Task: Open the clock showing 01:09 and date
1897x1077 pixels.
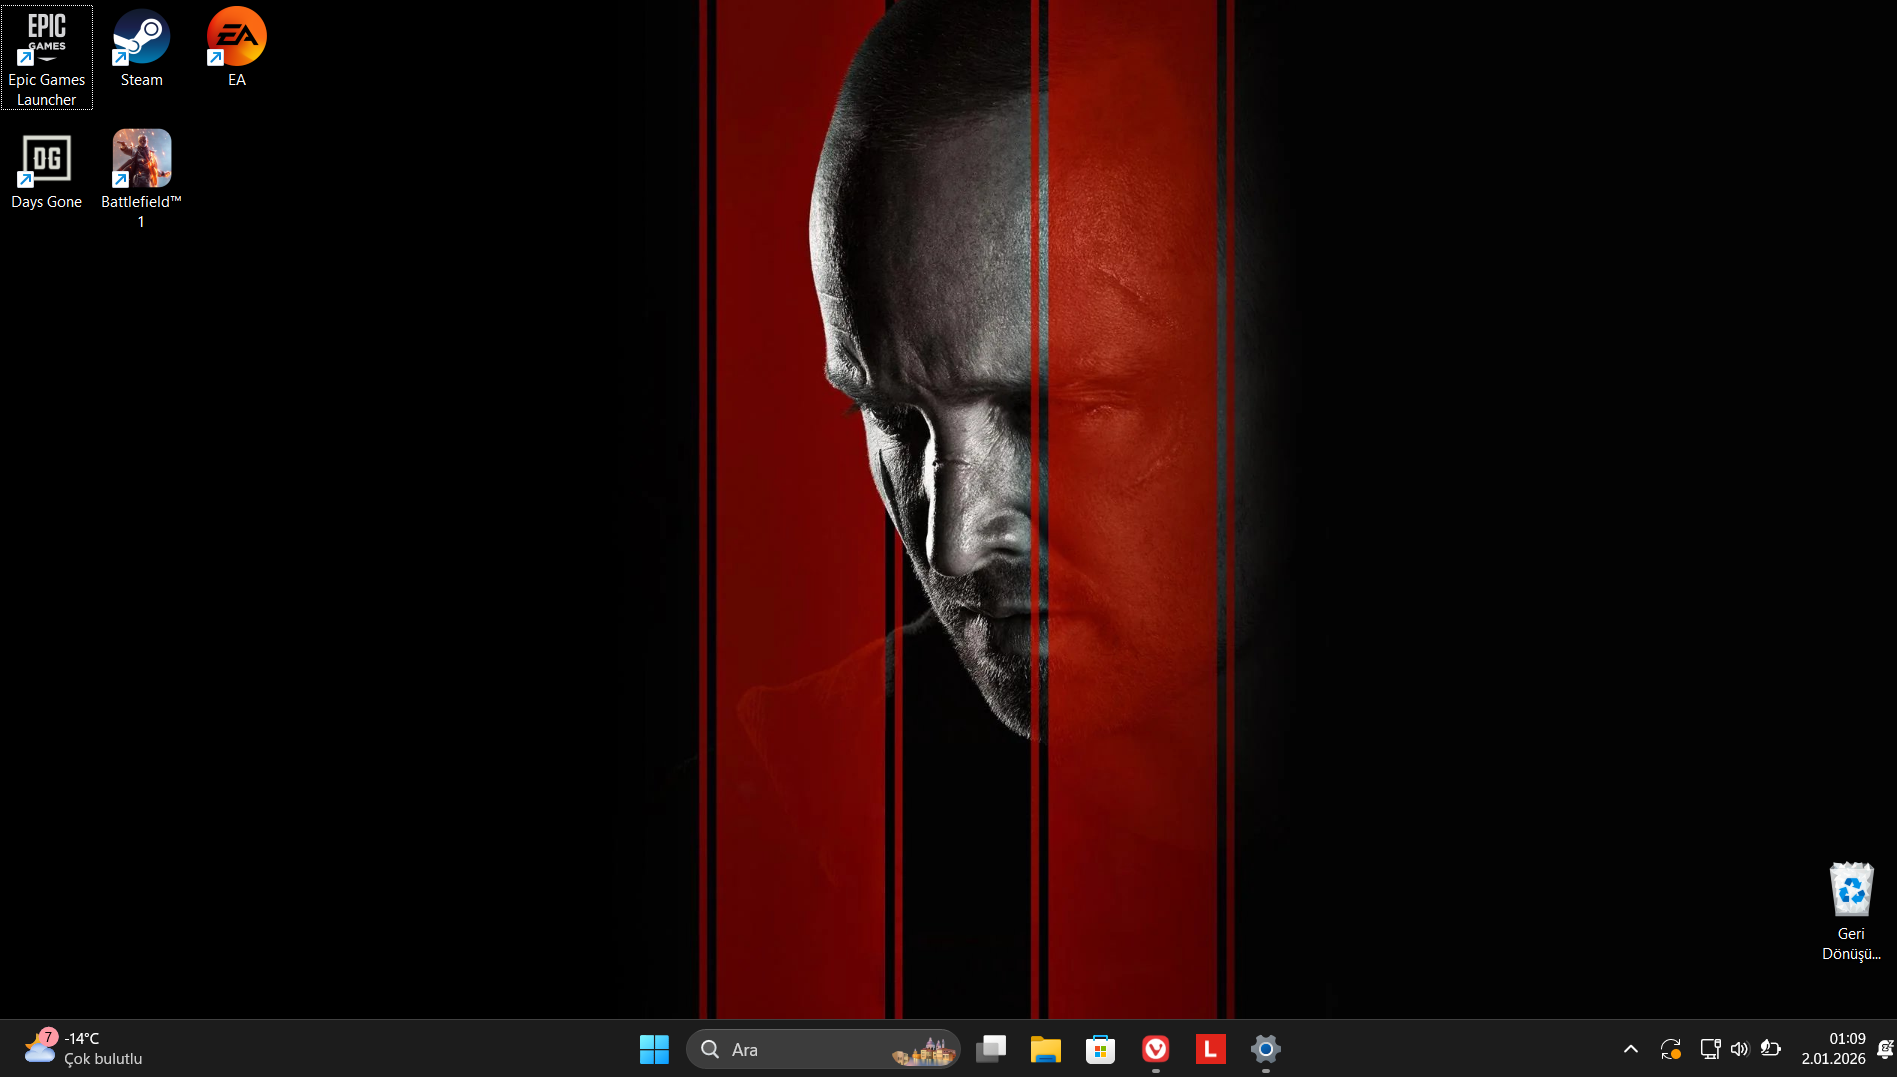Action: click(1834, 1049)
